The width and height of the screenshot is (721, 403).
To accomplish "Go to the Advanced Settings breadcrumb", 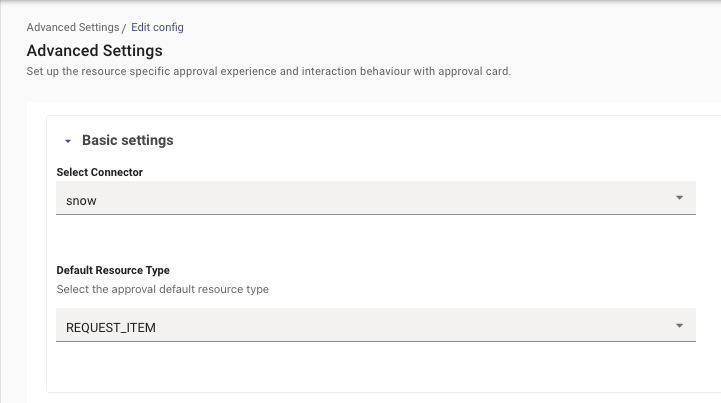I will tap(73, 28).
